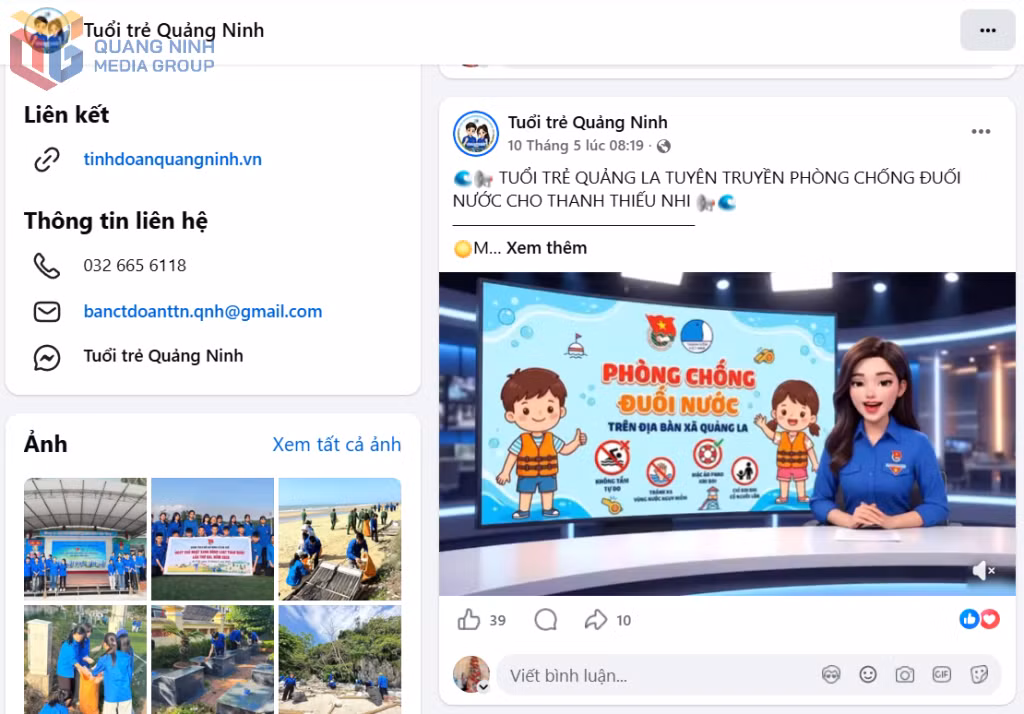This screenshot has height=714, width=1024.
Task: Select the phone number 032 665 6118
Action: pos(135,265)
